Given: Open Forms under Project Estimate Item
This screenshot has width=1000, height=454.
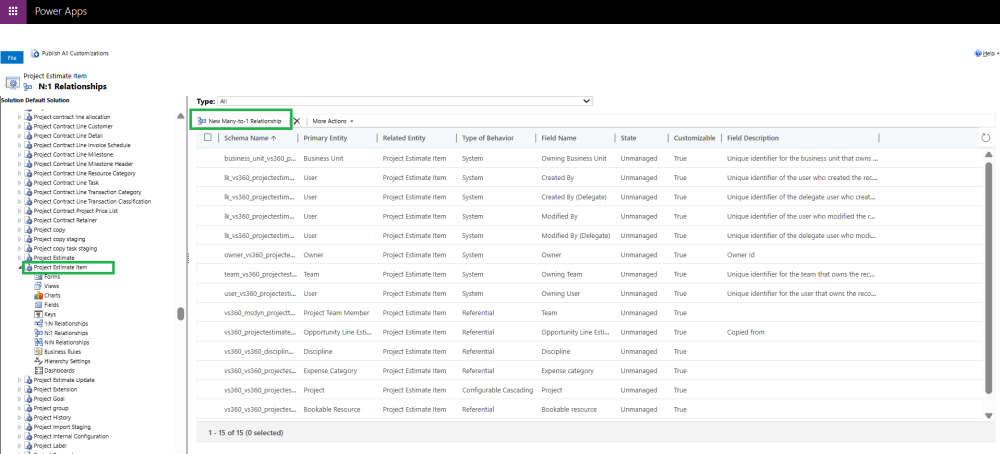Looking at the screenshot, I should pyautogui.click(x=51, y=276).
